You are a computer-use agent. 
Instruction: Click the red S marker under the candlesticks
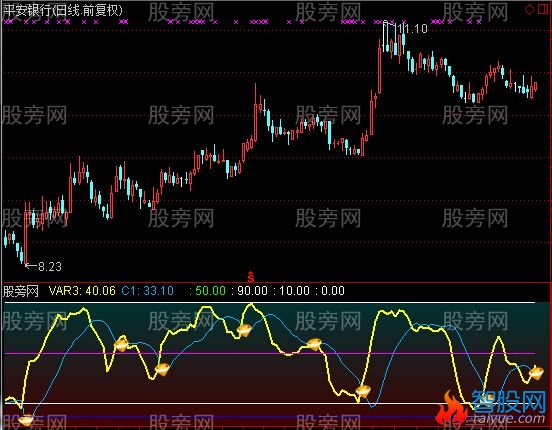coord(251,277)
